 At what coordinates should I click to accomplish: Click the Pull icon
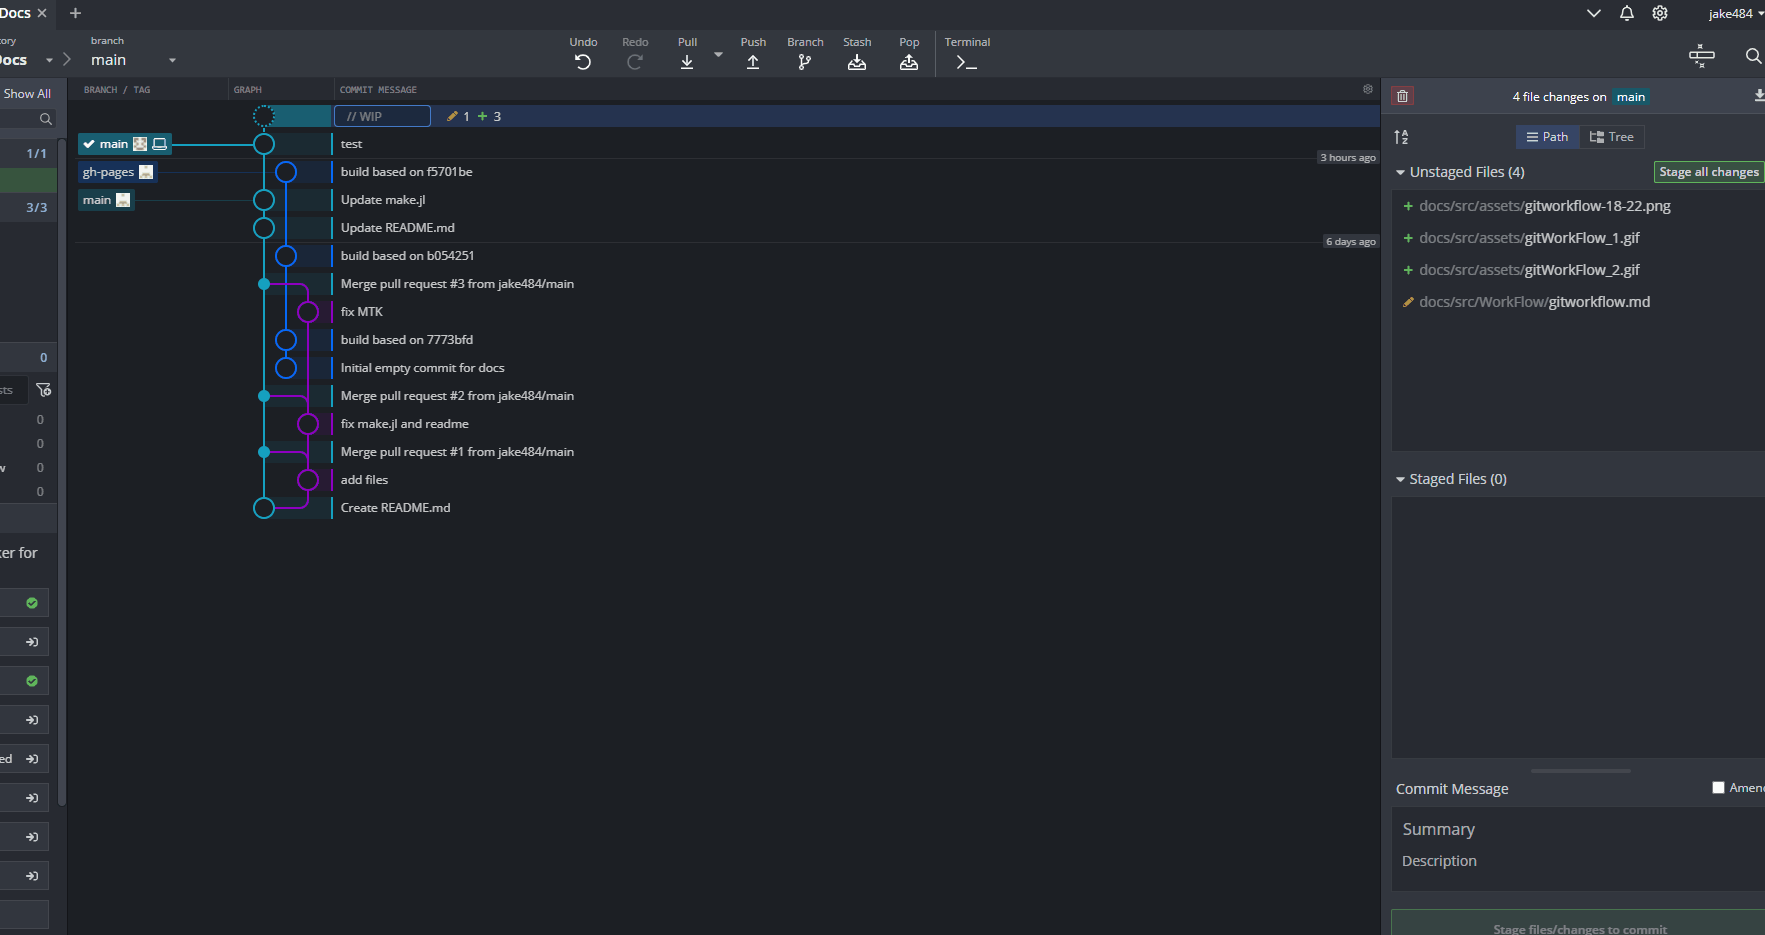click(687, 62)
